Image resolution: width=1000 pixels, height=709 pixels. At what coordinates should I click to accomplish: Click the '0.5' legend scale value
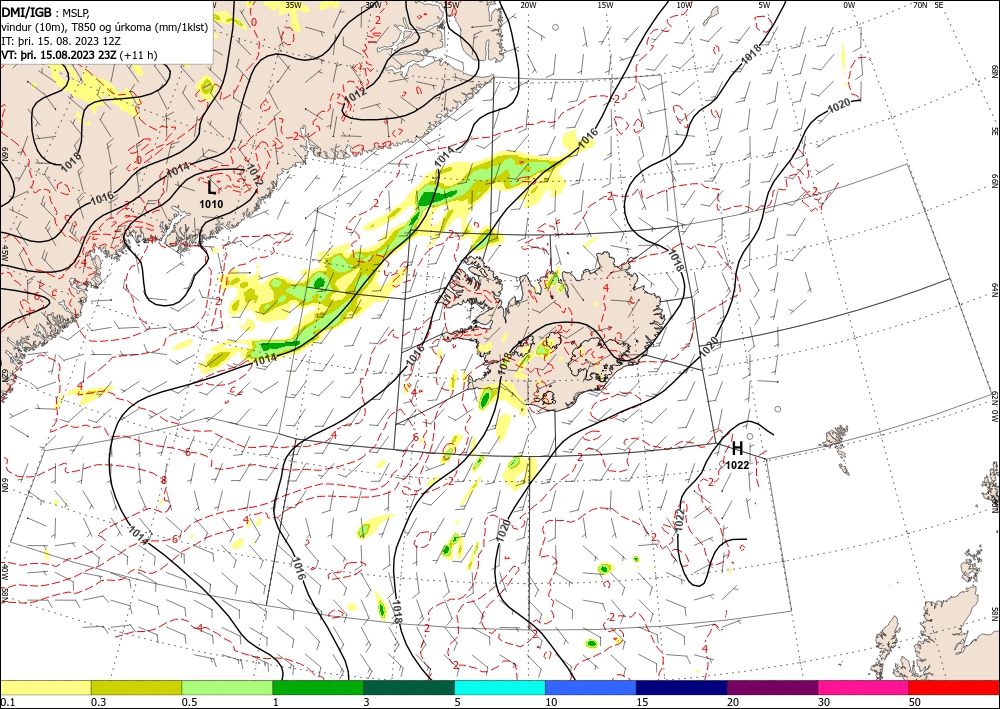pyautogui.click(x=189, y=702)
